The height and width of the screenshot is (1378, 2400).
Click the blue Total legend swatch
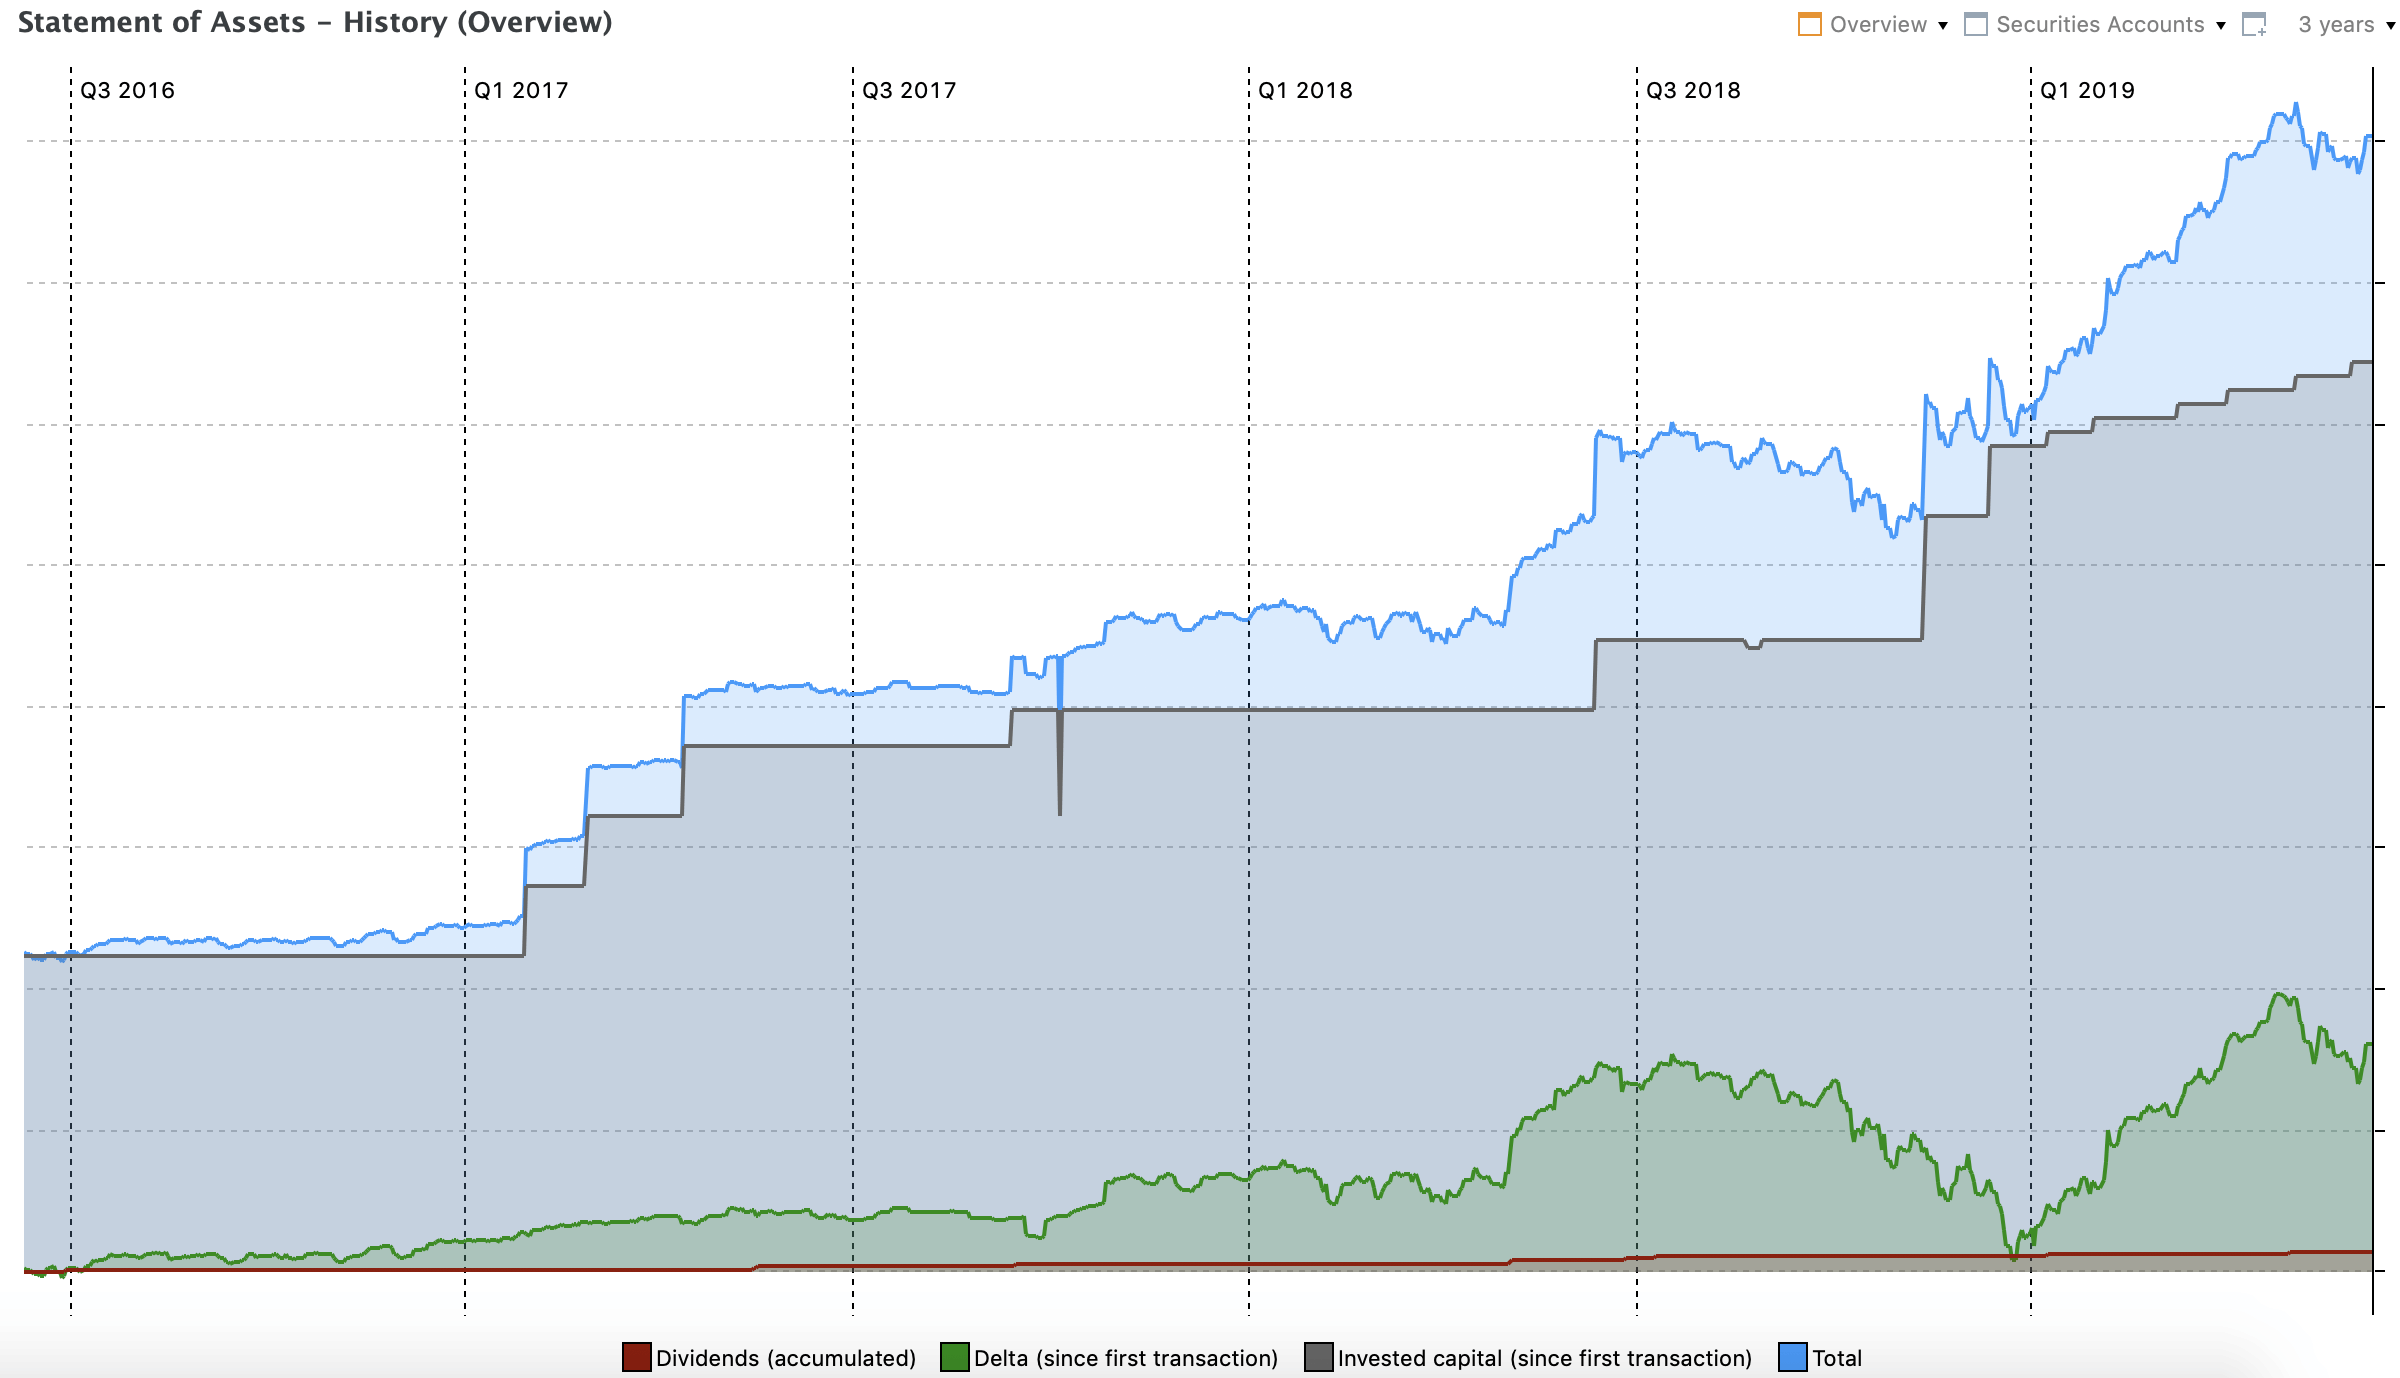pos(1792,1358)
